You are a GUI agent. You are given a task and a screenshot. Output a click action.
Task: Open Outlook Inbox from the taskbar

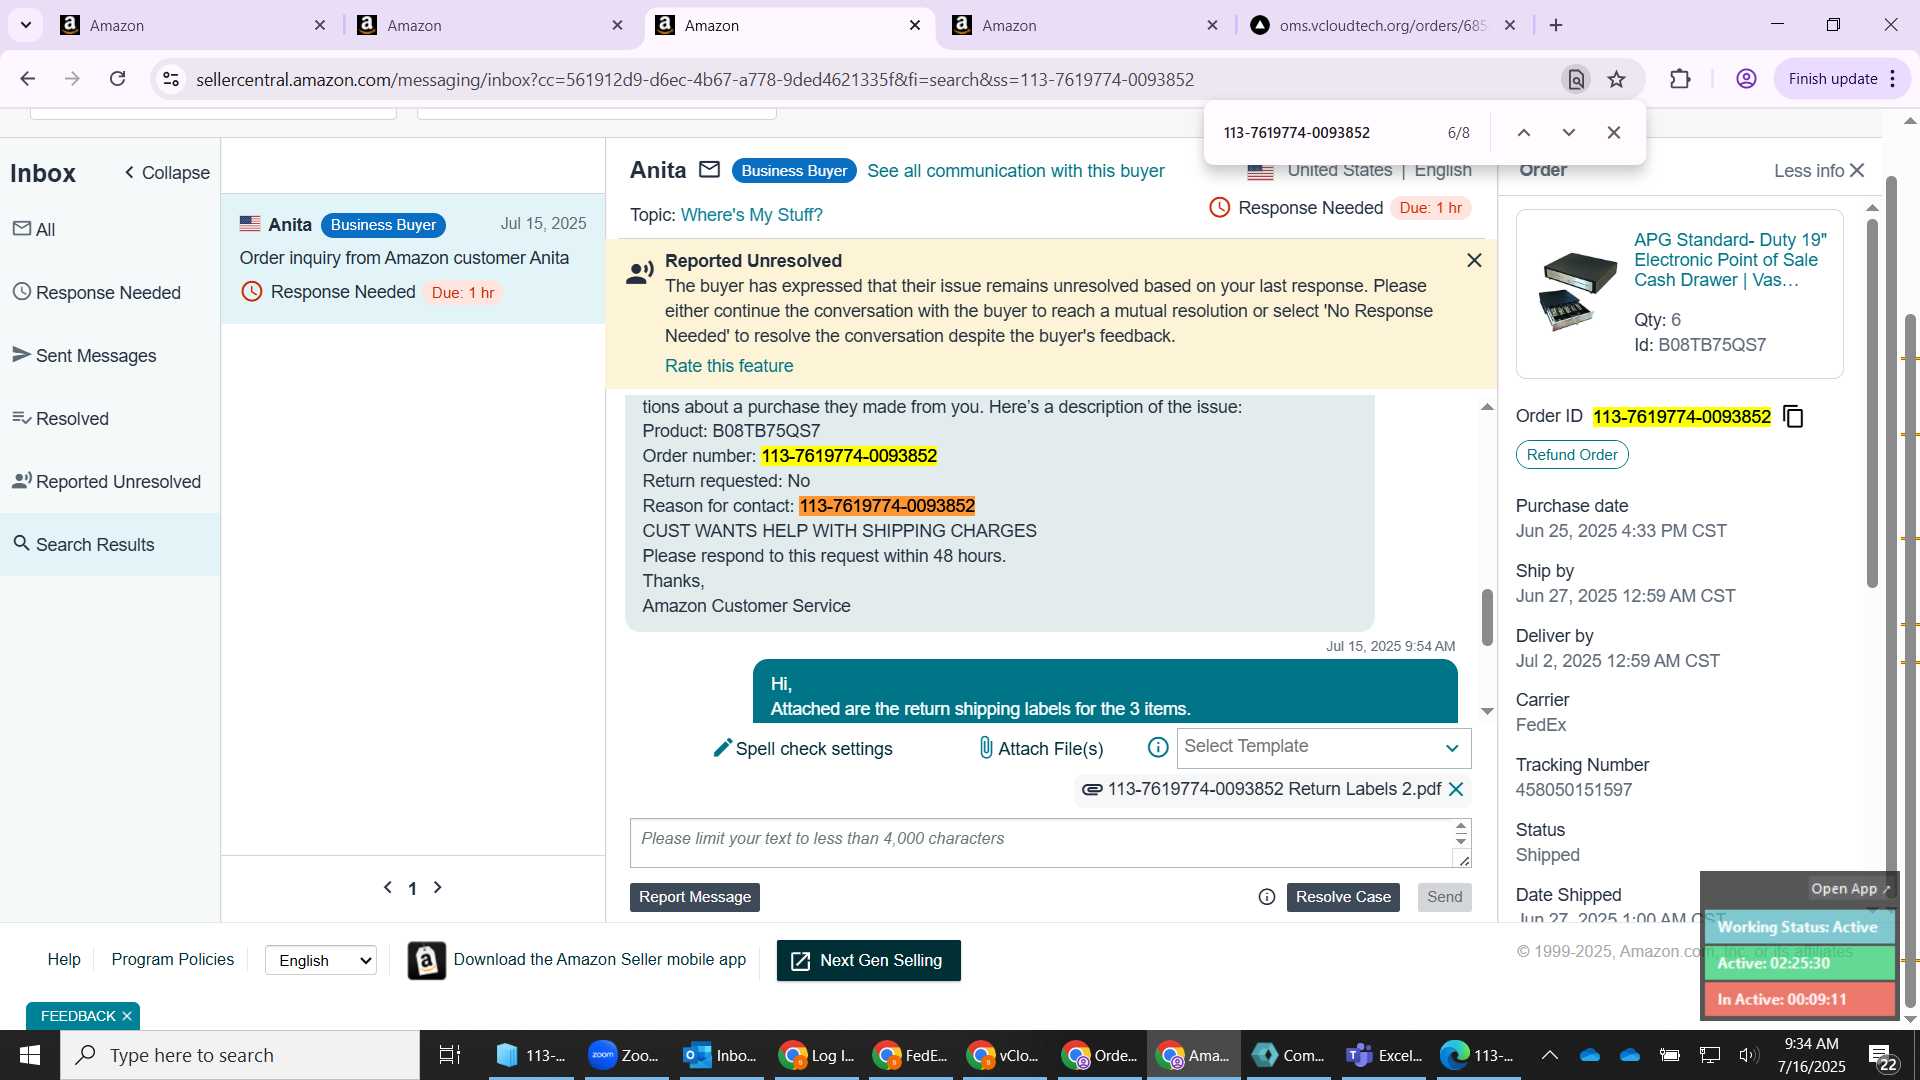pyautogui.click(x=720, y=1055)
